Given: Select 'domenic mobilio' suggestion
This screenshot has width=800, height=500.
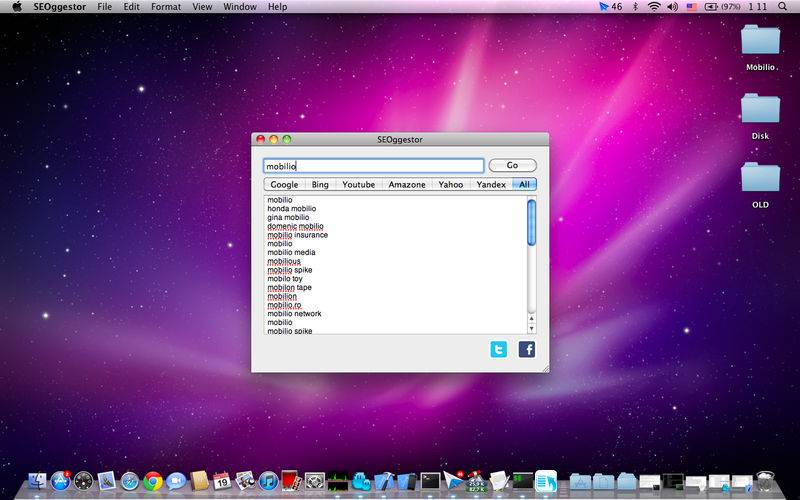Looking at the screenshot, I should point(295,226).
